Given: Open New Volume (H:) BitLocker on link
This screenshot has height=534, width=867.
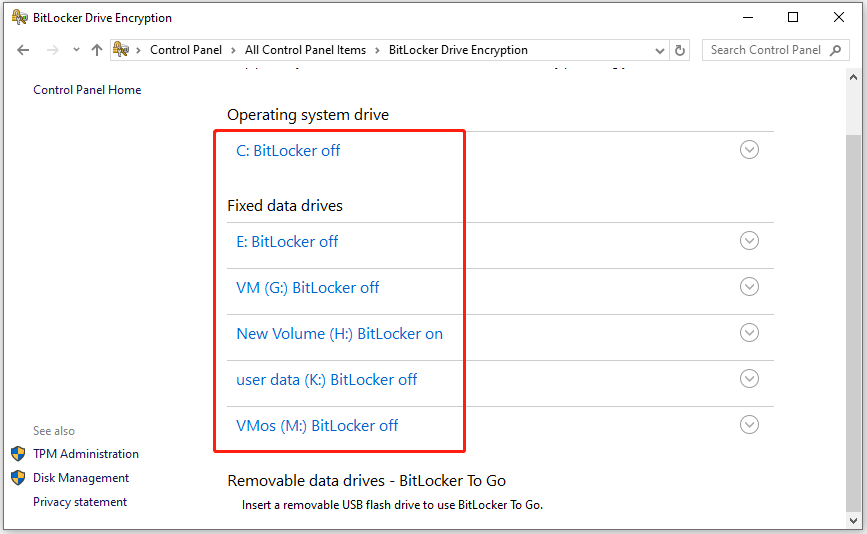Looking at the screenshot, I should click(340, 334).
